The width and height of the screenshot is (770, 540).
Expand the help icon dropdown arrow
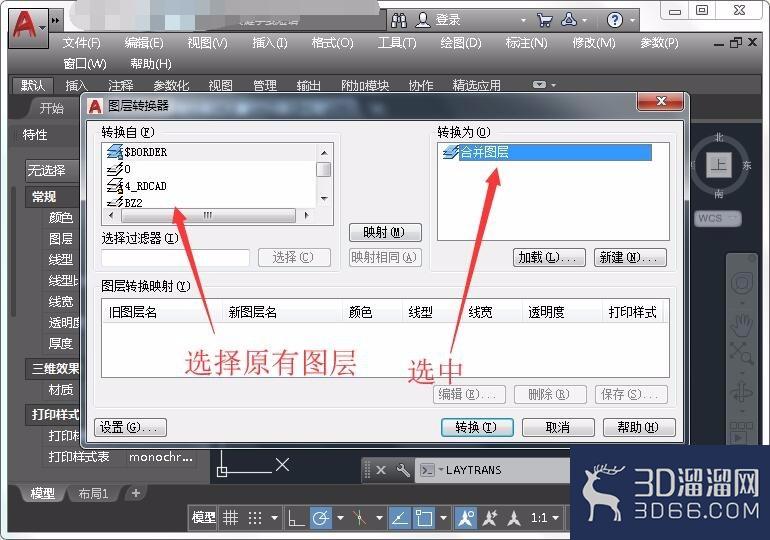(x=632, y=20)
